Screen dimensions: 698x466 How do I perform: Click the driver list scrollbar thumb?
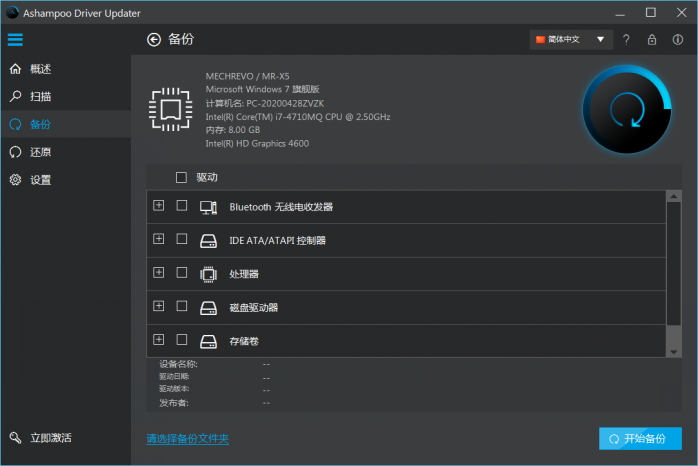point(674,263)
